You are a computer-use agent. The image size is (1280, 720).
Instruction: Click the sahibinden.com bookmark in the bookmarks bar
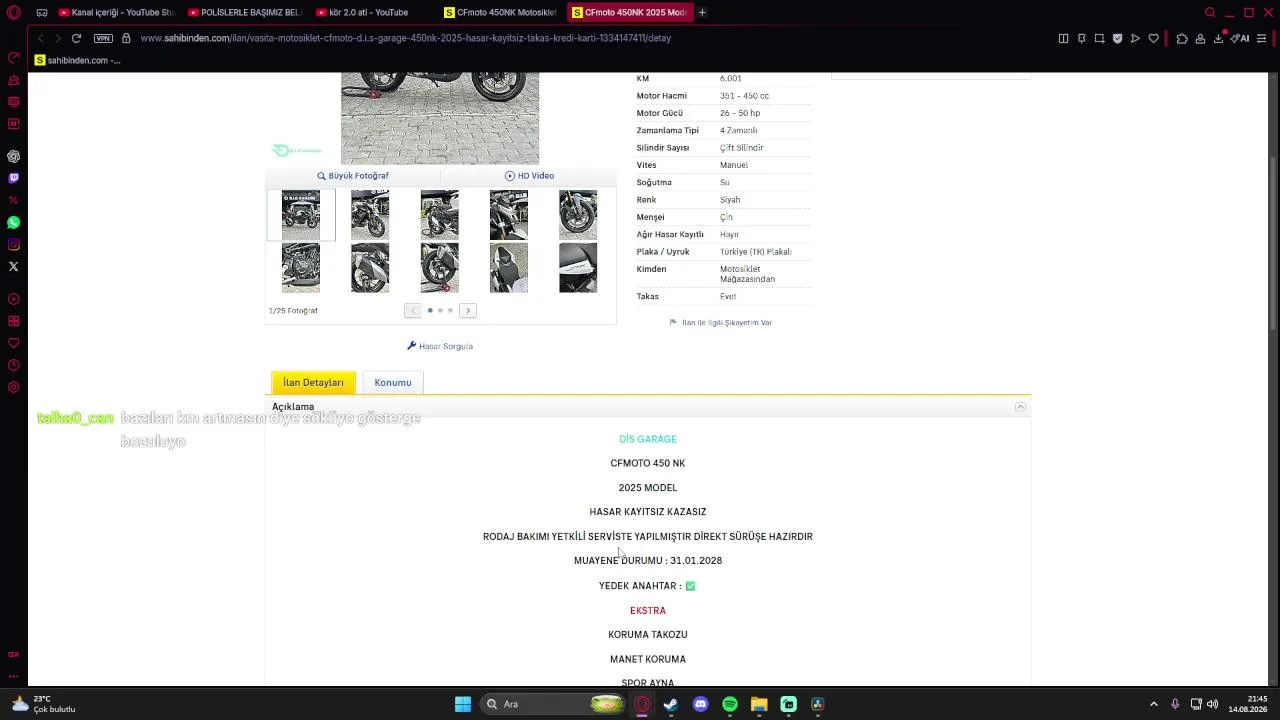click(x=77, y=60)
